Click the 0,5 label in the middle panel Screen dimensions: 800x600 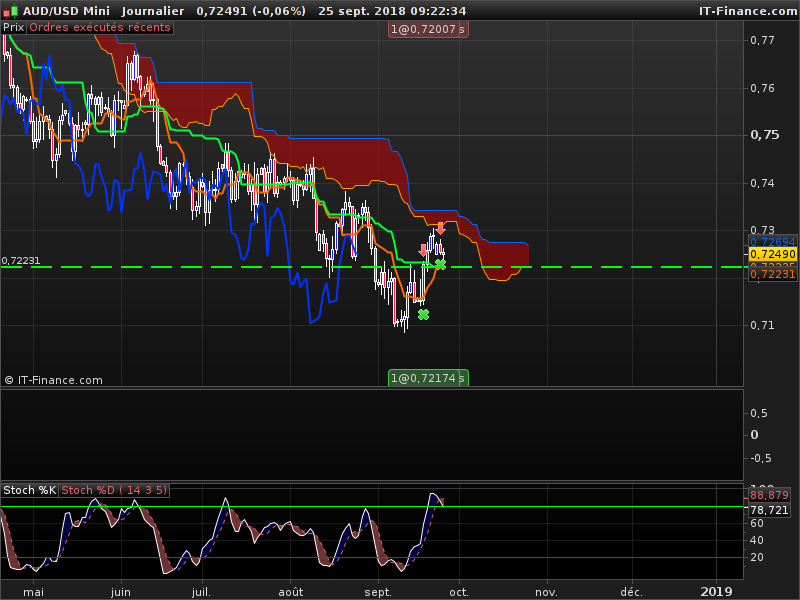(x=759, y=413)
